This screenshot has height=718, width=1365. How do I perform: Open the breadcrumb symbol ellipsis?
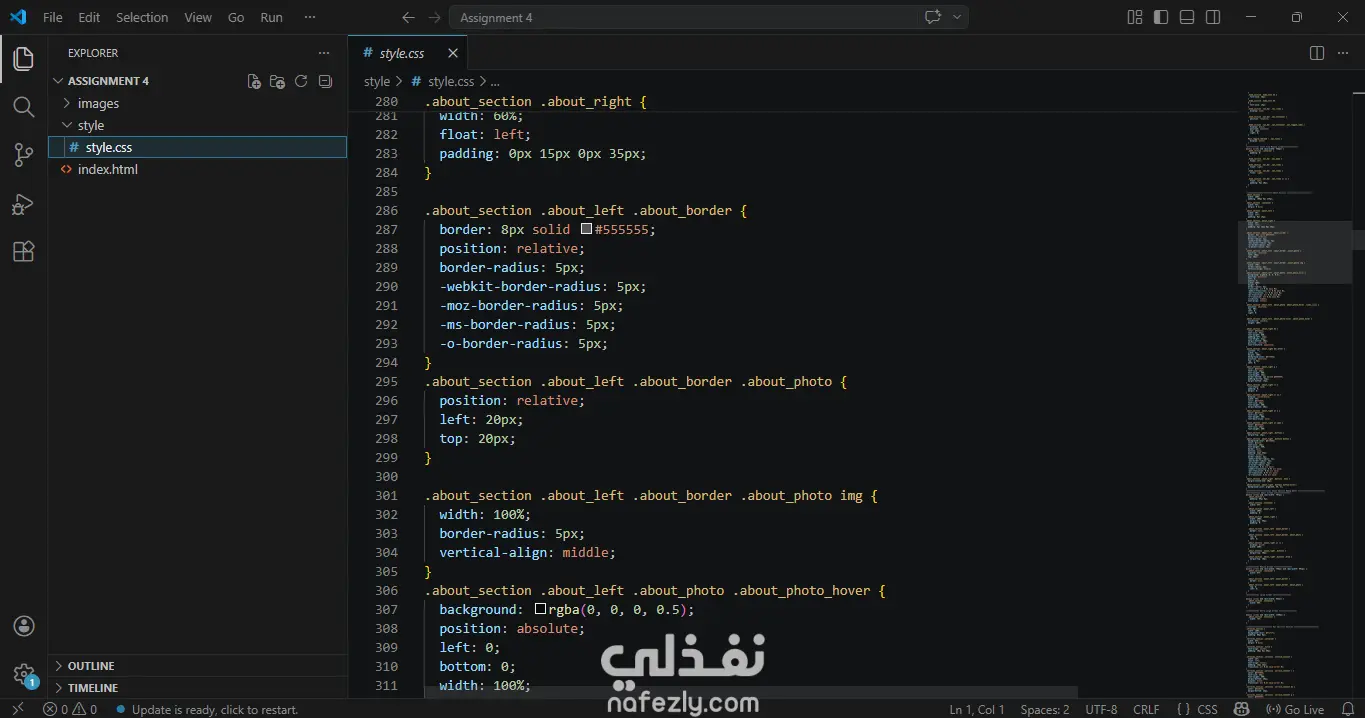point(494,82)
